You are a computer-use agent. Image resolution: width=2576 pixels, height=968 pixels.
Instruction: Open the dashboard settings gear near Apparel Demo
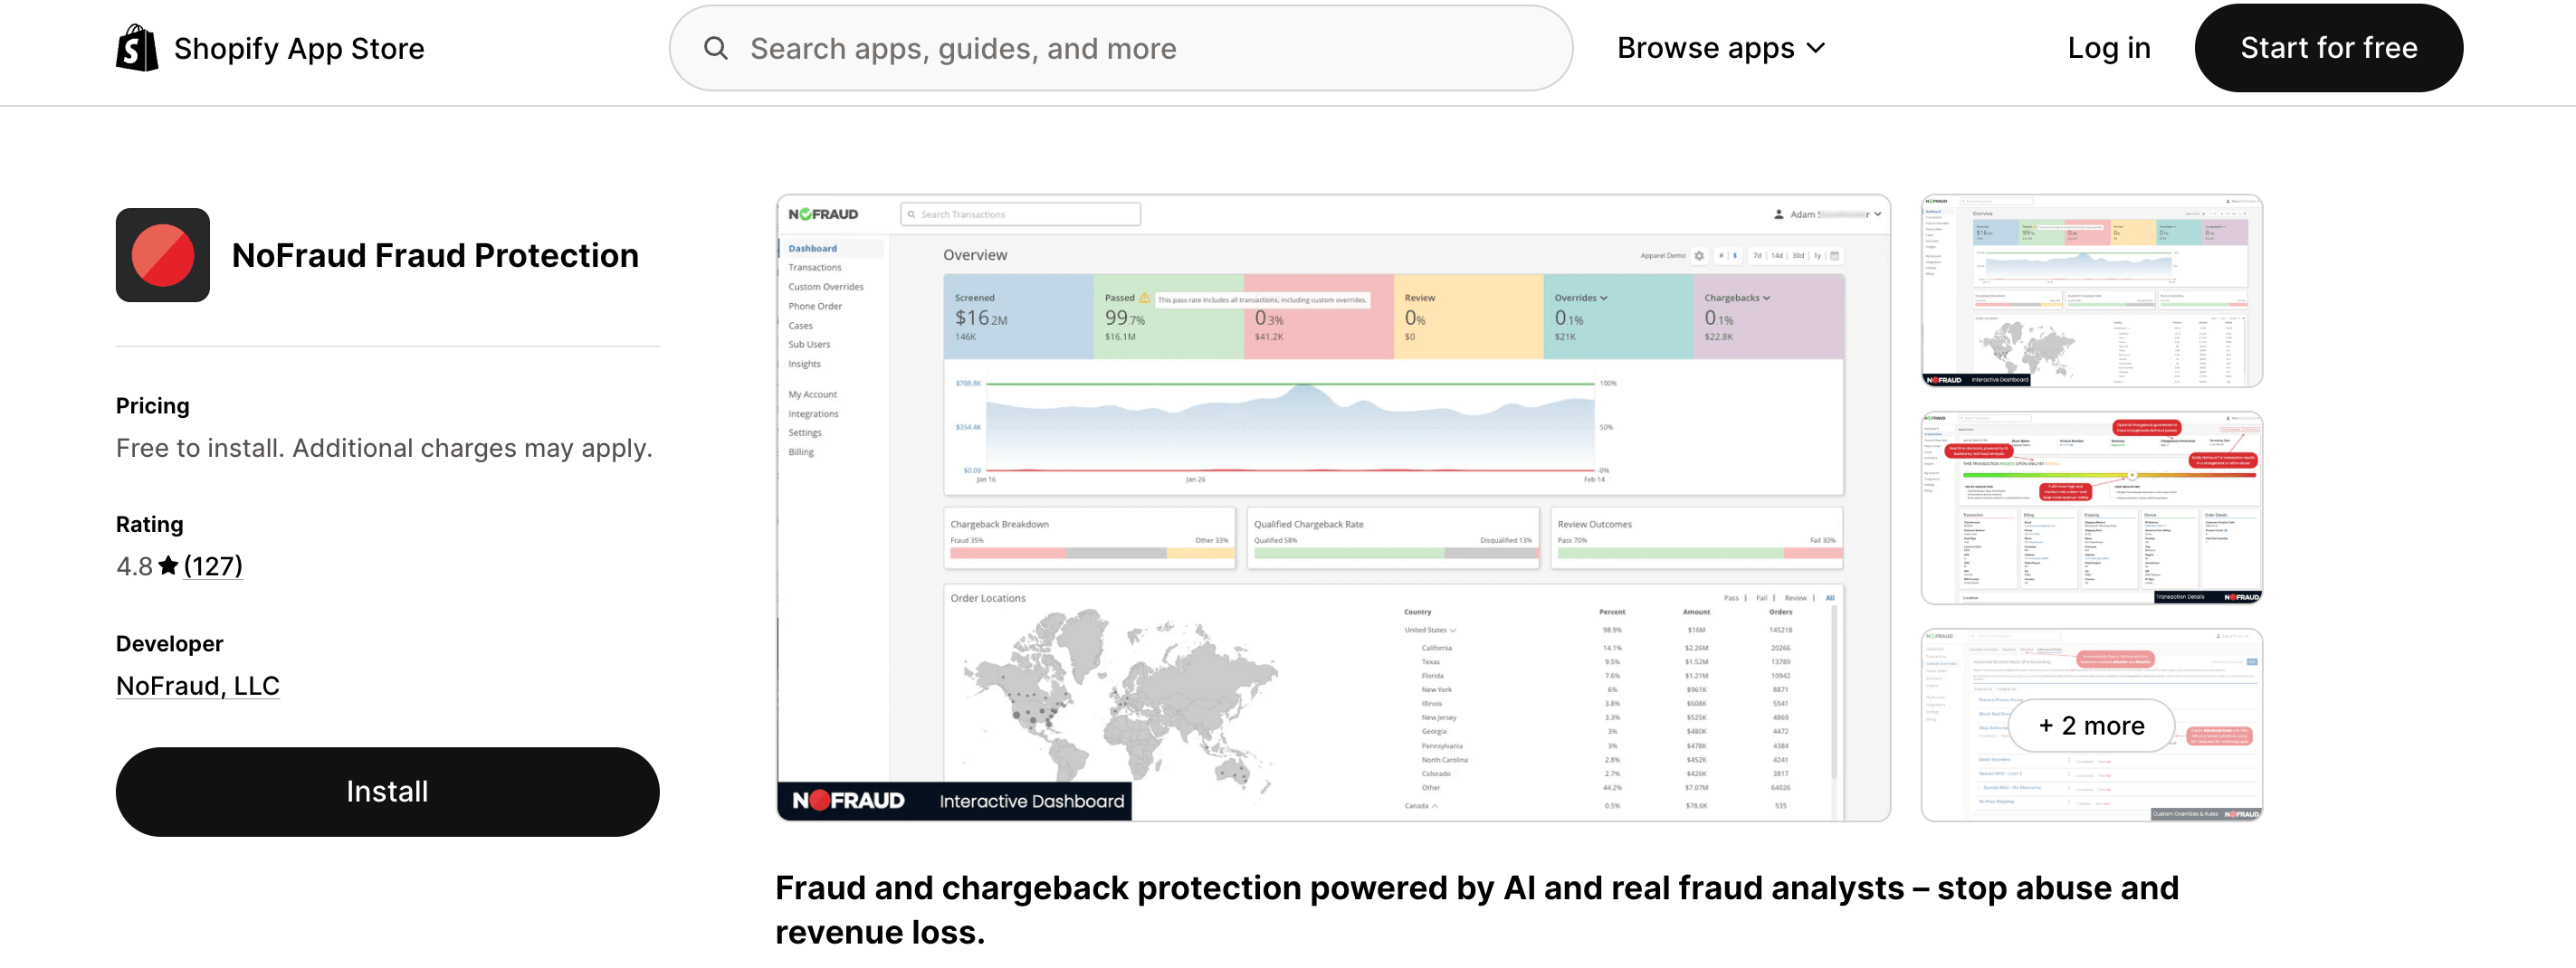(x=1700, y=258)
